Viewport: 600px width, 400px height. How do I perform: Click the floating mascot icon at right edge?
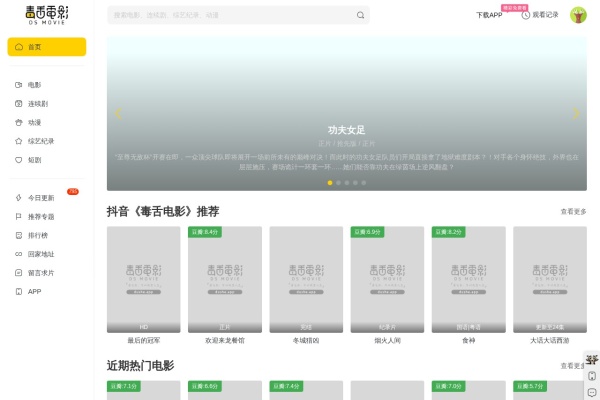pyautogui.click(x=592, y=359)
